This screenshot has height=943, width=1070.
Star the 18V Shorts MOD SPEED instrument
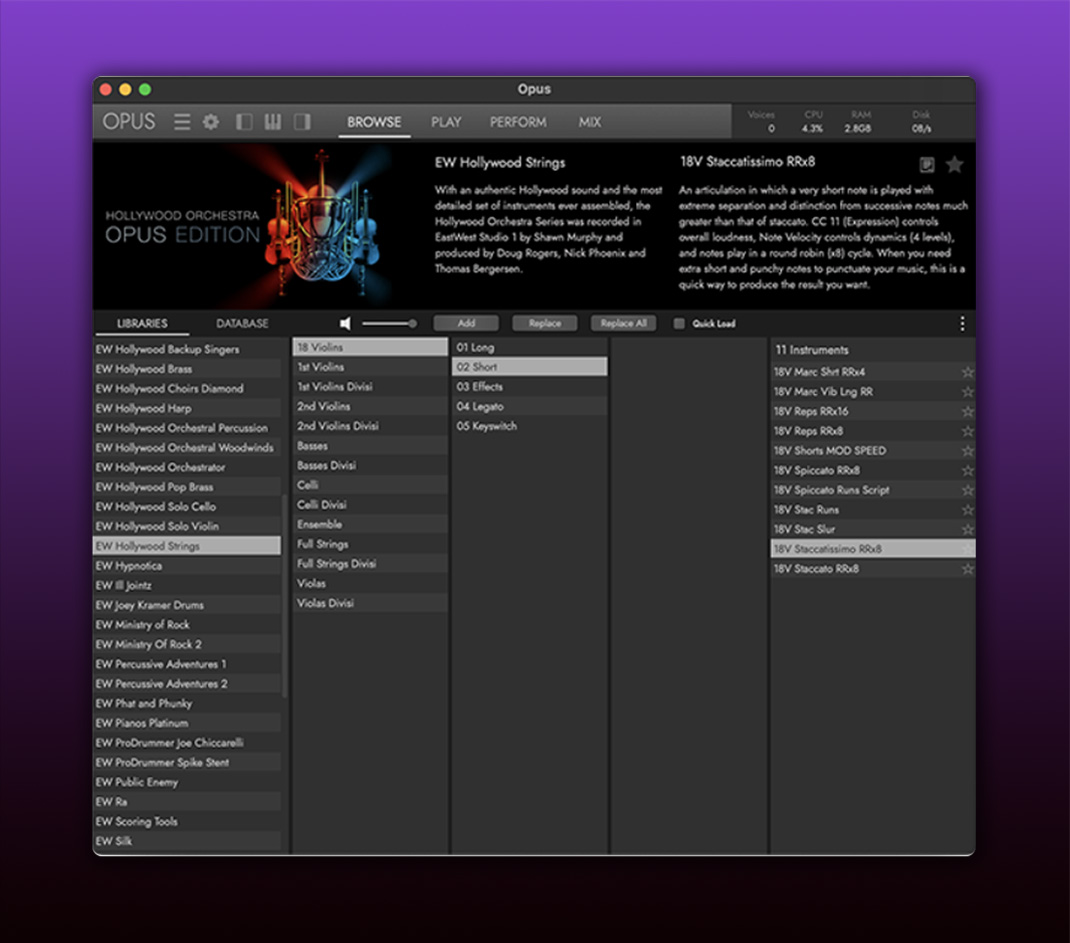(967, 451)
